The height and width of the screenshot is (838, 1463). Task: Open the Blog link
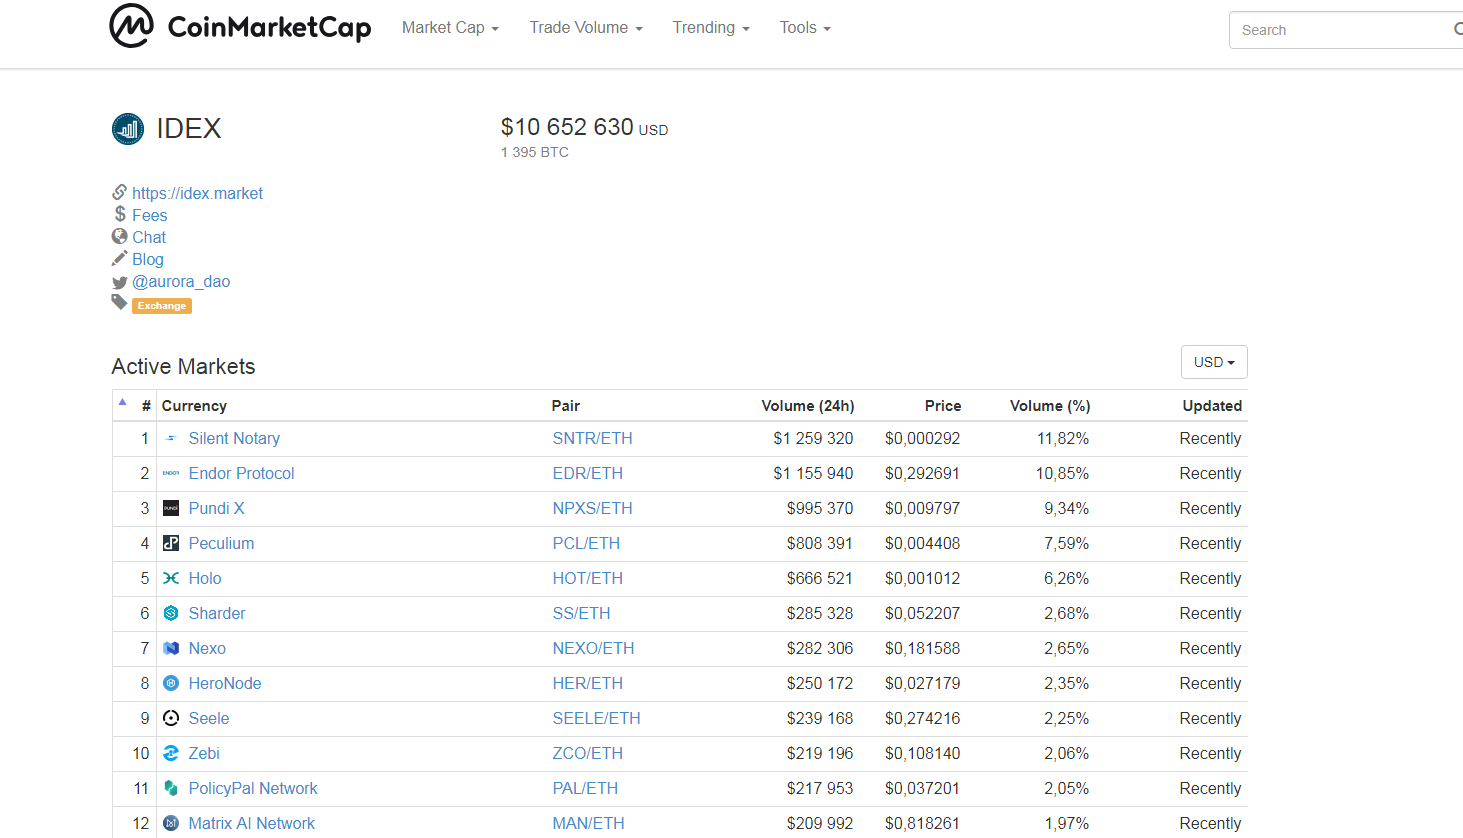pos(148,259)
